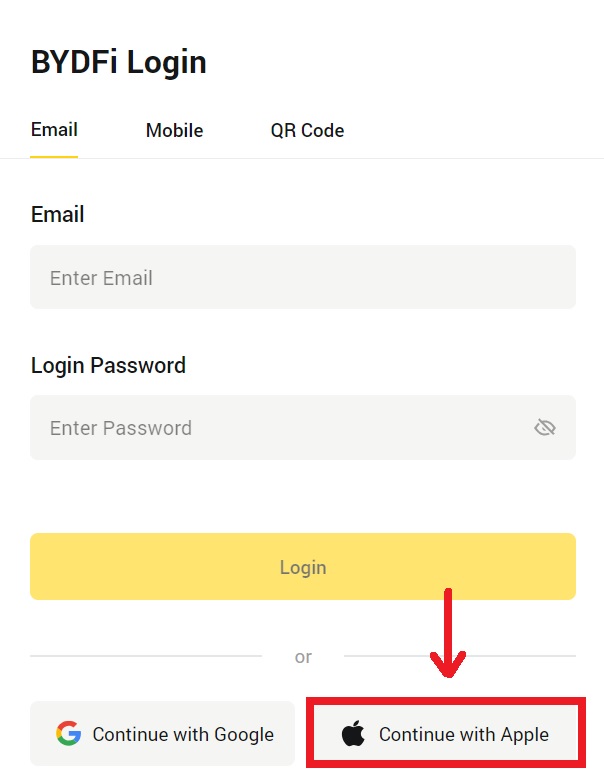
Task: Toggle password visibility eye icon
Action: click(x=544, y=428)
